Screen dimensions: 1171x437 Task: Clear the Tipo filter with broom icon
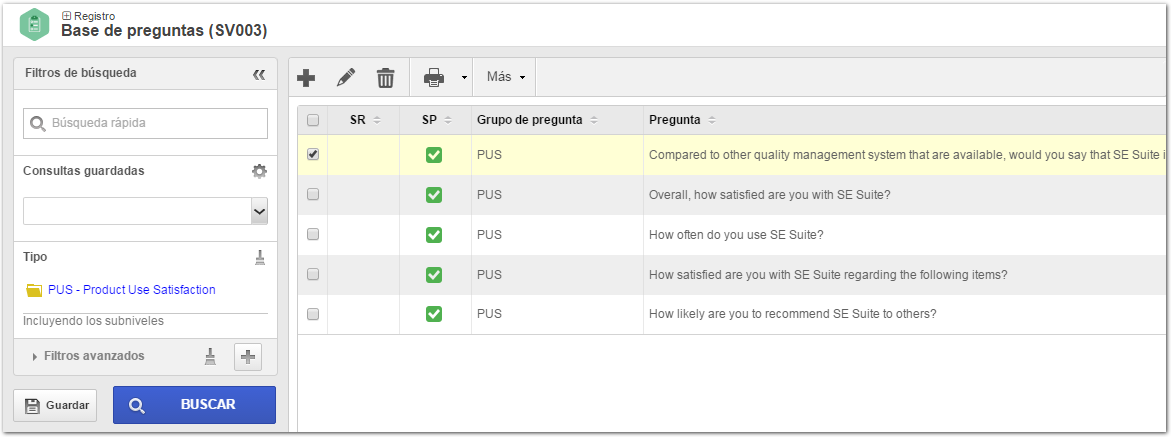260,258
